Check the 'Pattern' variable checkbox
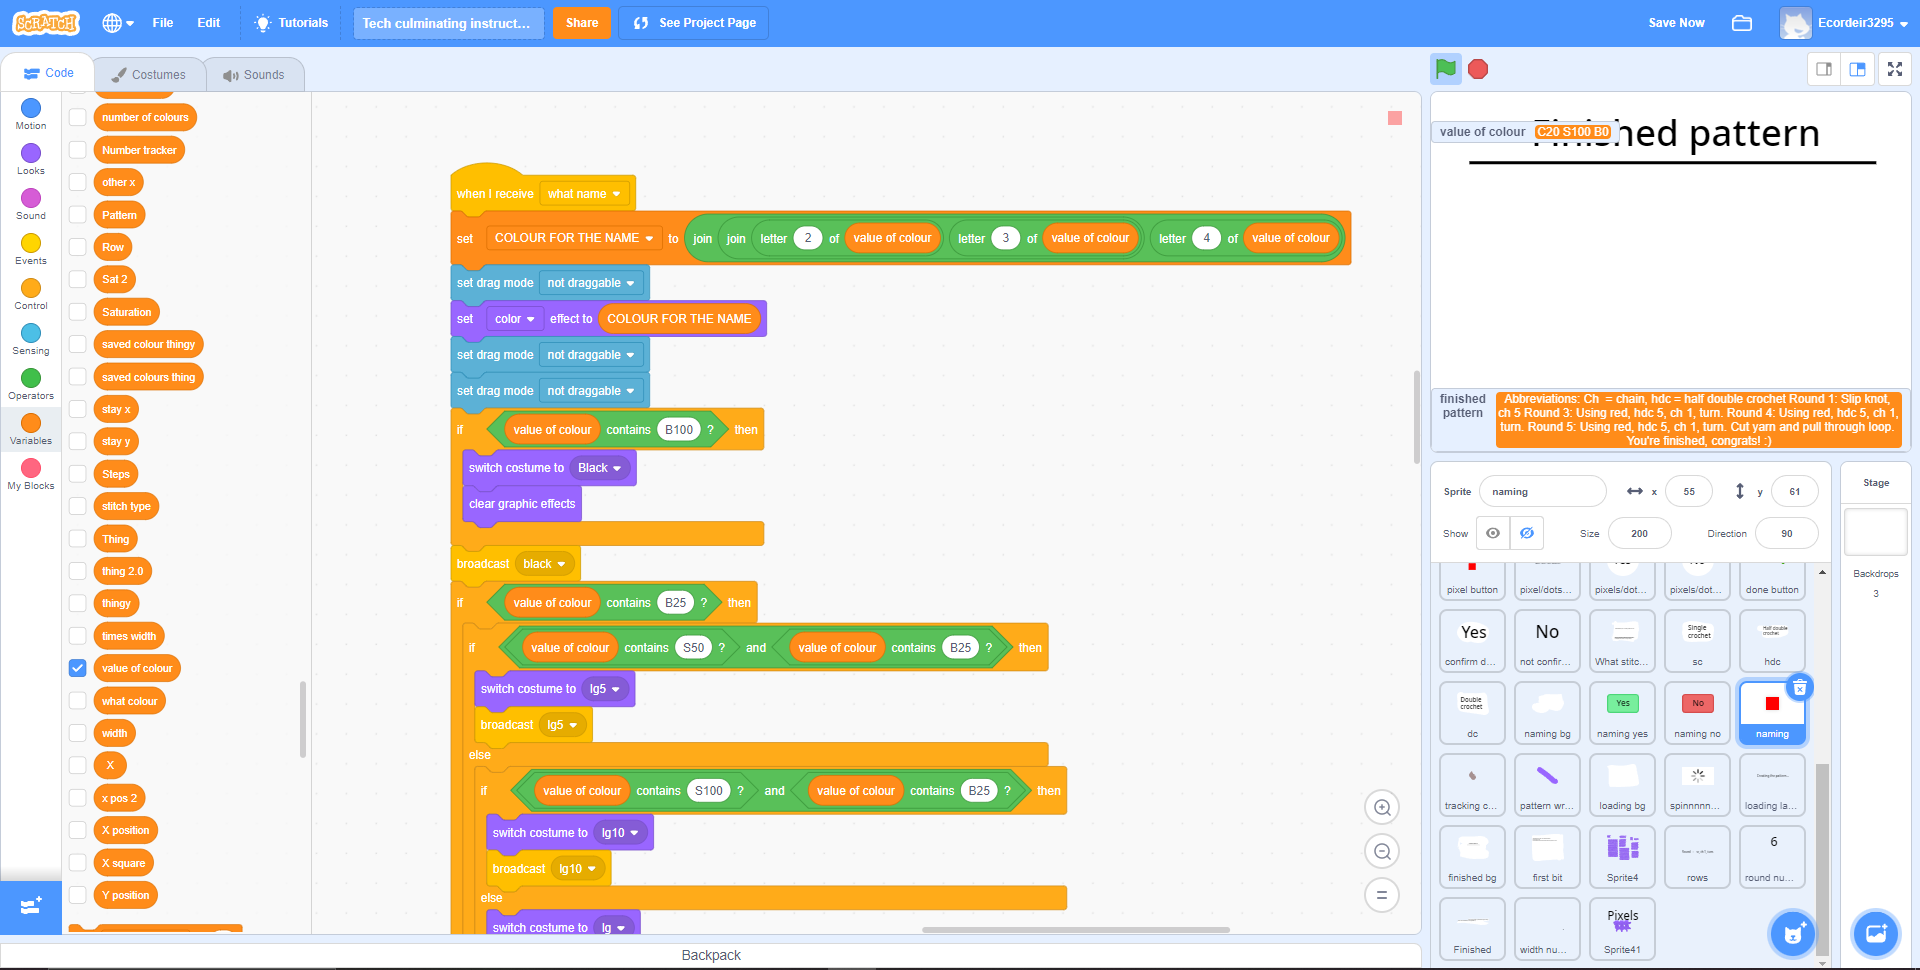Viewport: 1920px width, 970px height. pos(77,214)
